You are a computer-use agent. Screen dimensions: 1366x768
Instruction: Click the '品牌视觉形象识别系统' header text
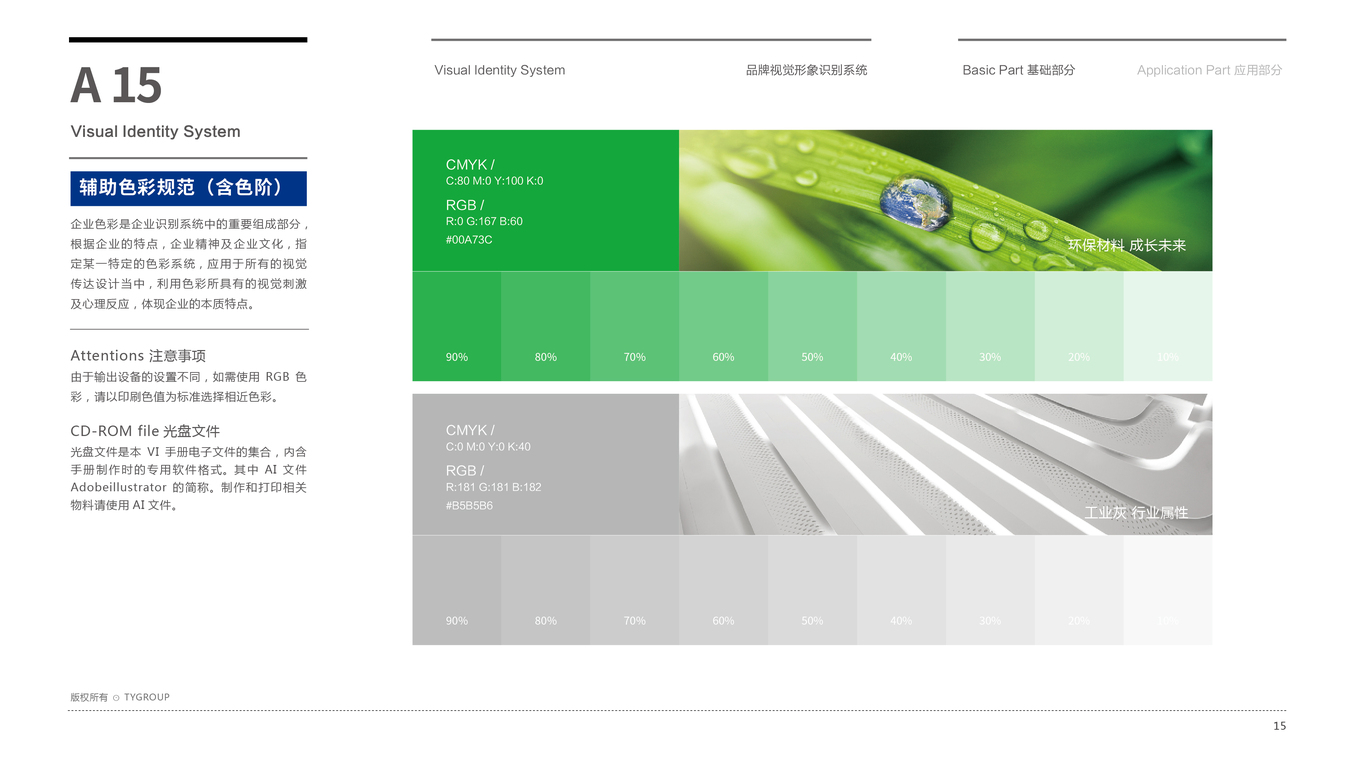point(807,70)
